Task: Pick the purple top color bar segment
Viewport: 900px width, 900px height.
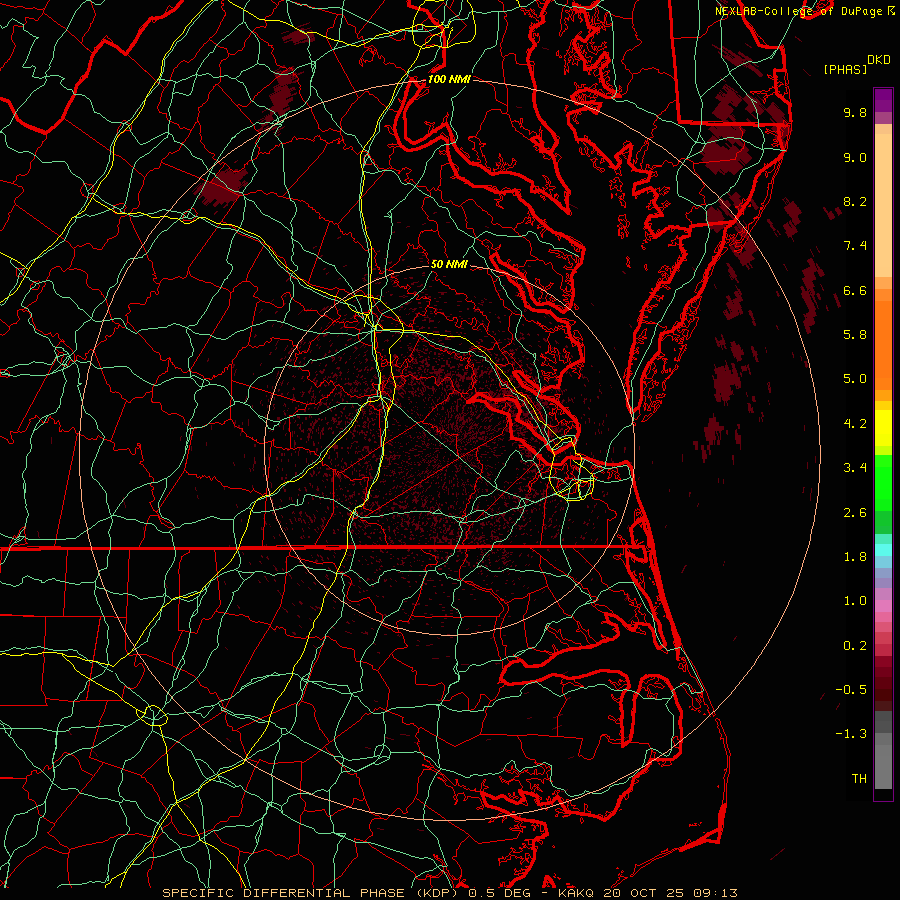Action: 883,100
